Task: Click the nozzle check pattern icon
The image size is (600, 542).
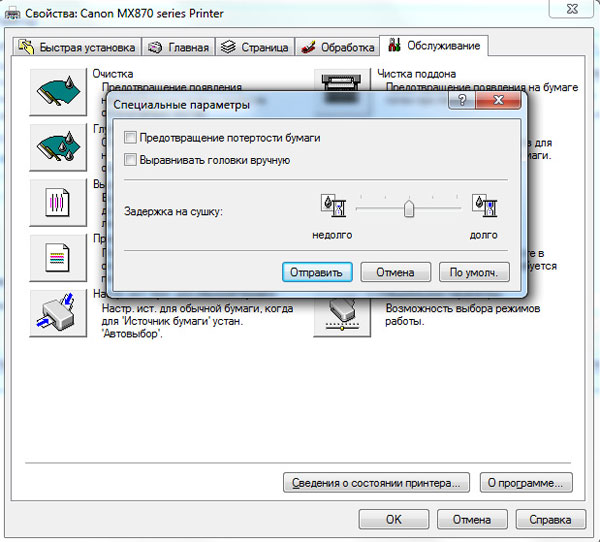Action: click(x=58, y=258)
